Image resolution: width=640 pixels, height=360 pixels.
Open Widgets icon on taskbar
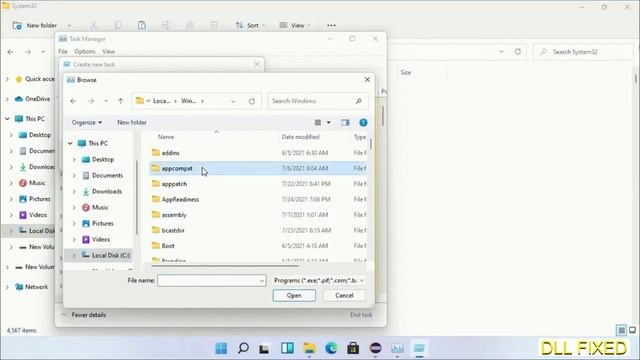(287, 348)
